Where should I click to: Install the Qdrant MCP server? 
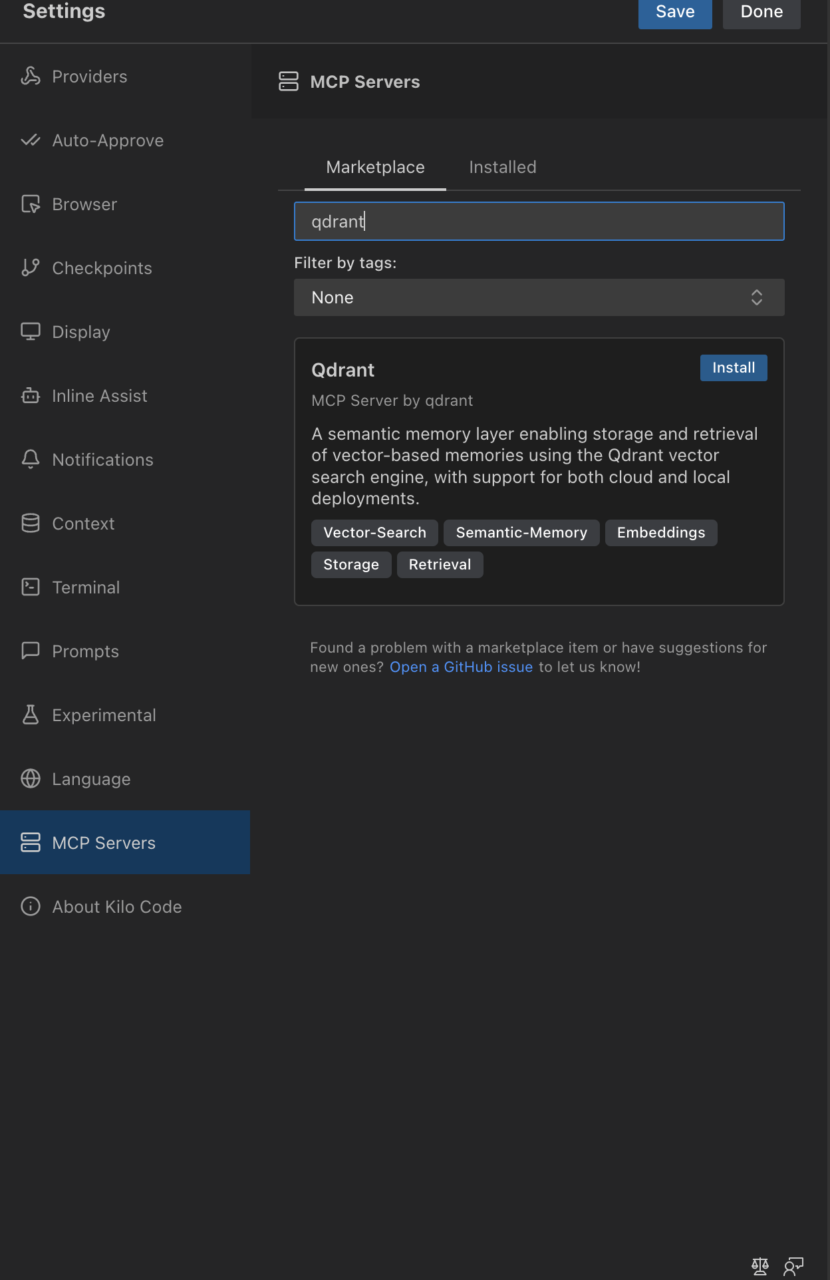pos(733,368)
